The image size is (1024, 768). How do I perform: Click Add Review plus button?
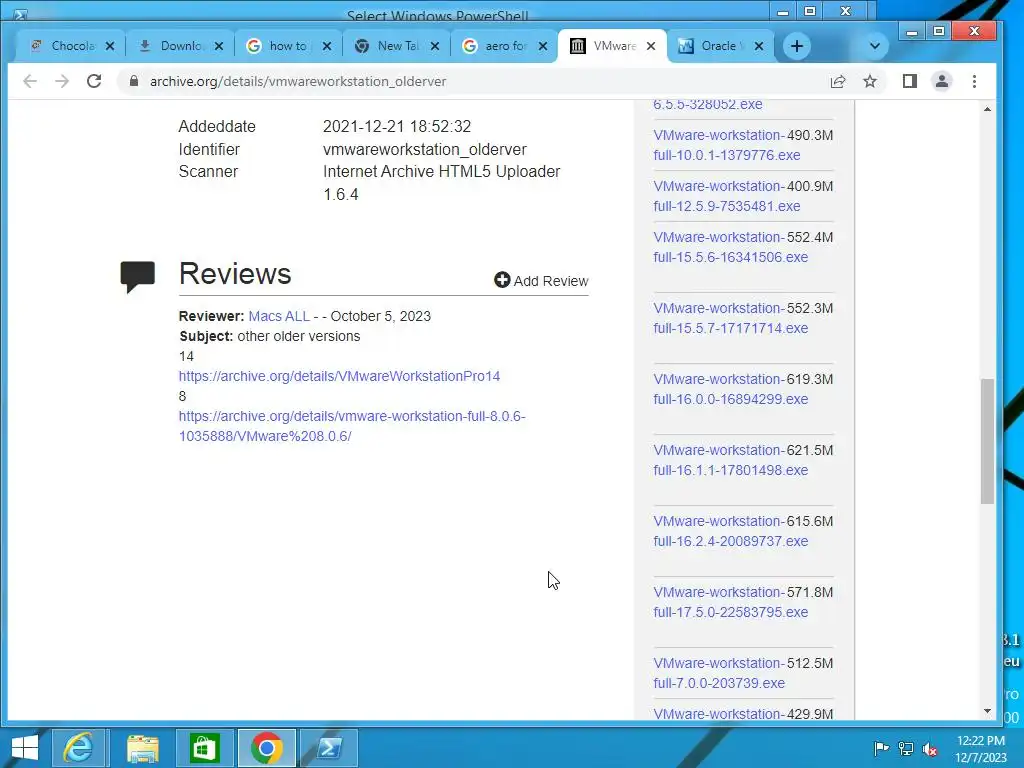click(x=541, y=281)
